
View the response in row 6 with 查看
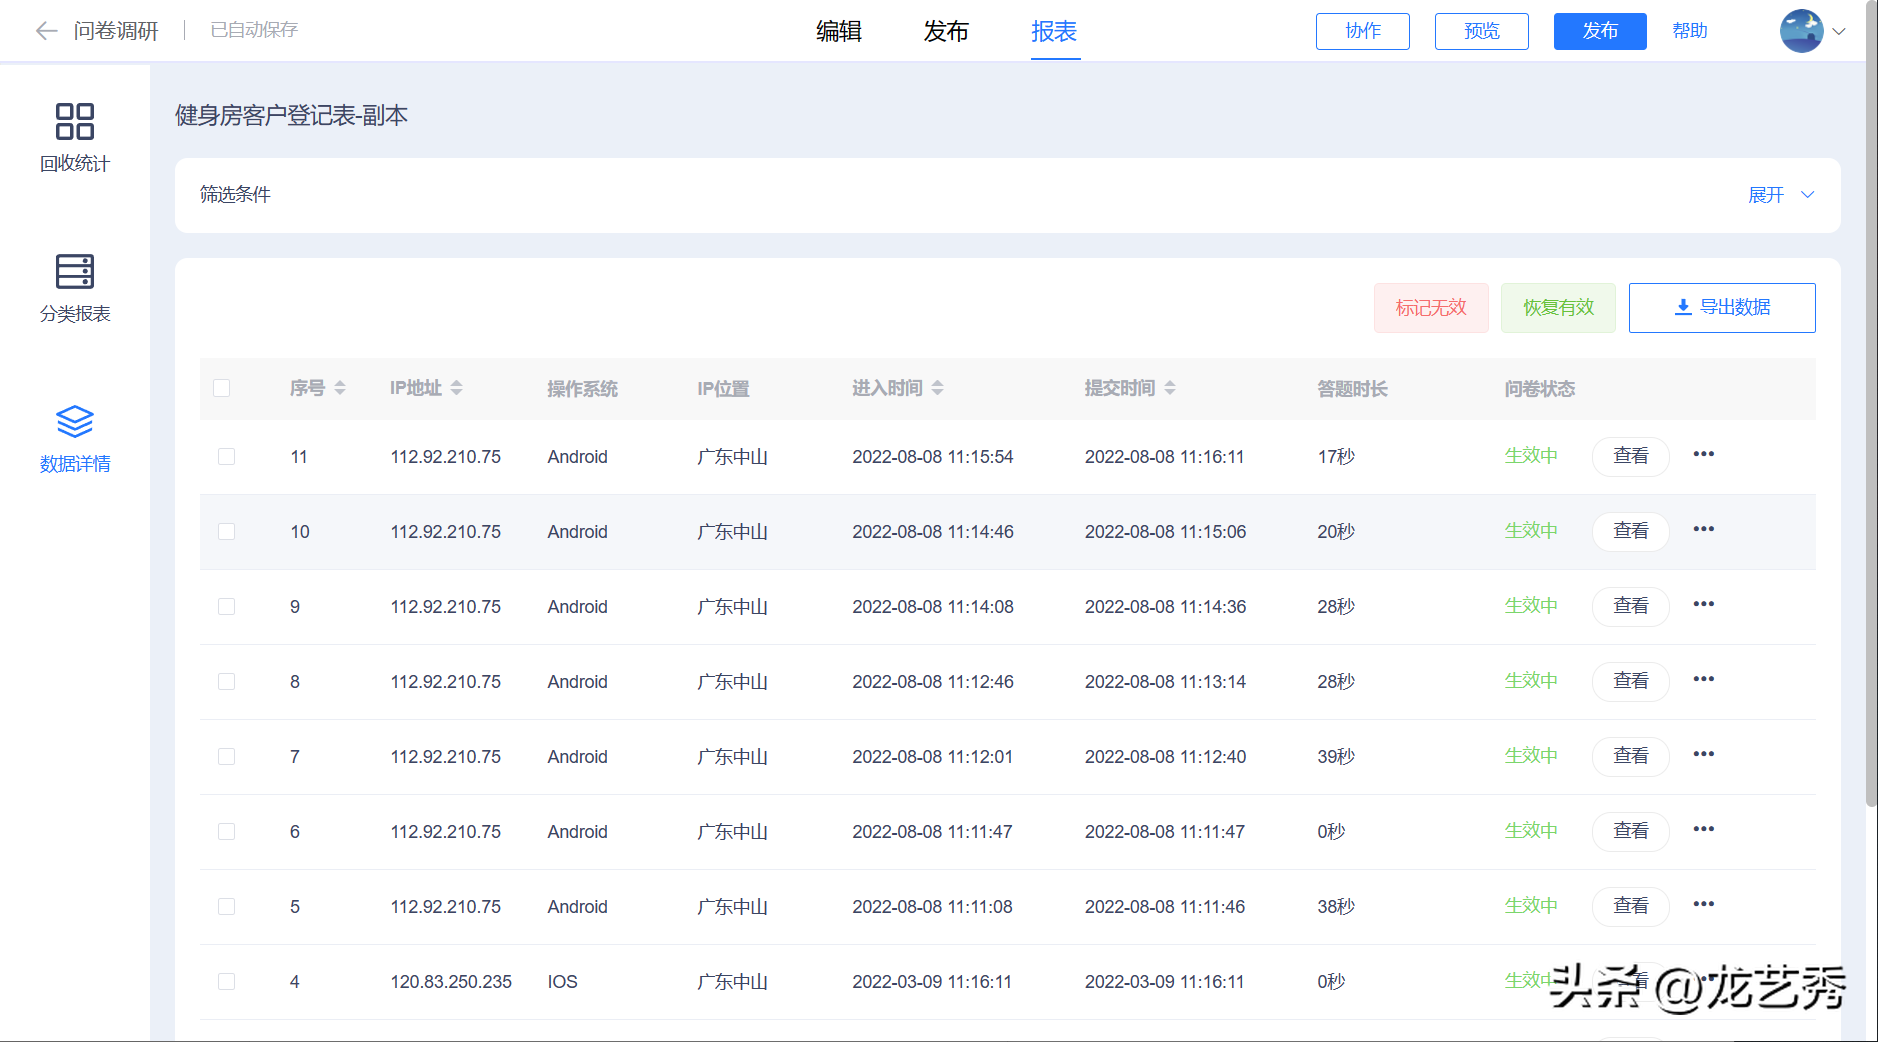[x=1631, y=831]
